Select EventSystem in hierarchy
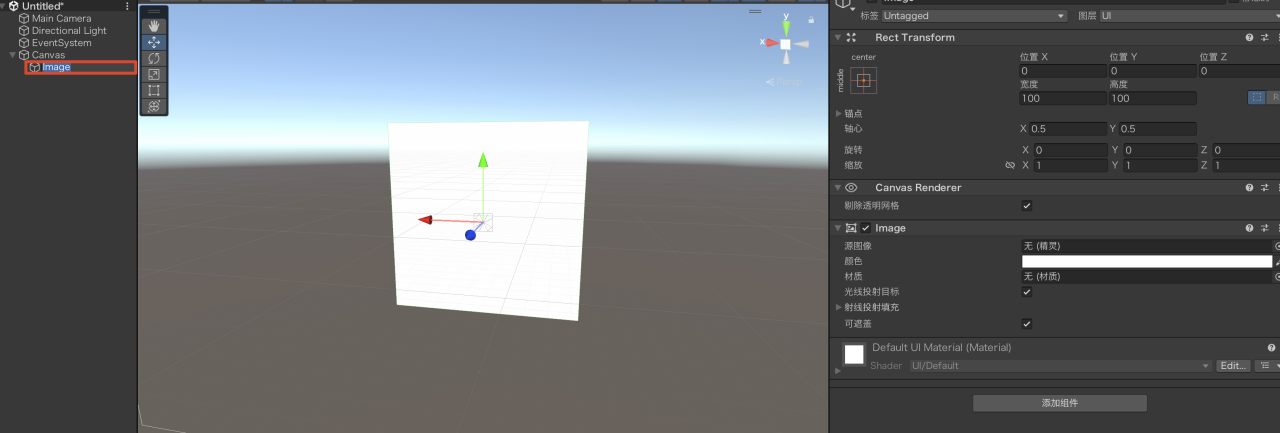Viewport: 1280px width, 433px height. coord(61,42)
